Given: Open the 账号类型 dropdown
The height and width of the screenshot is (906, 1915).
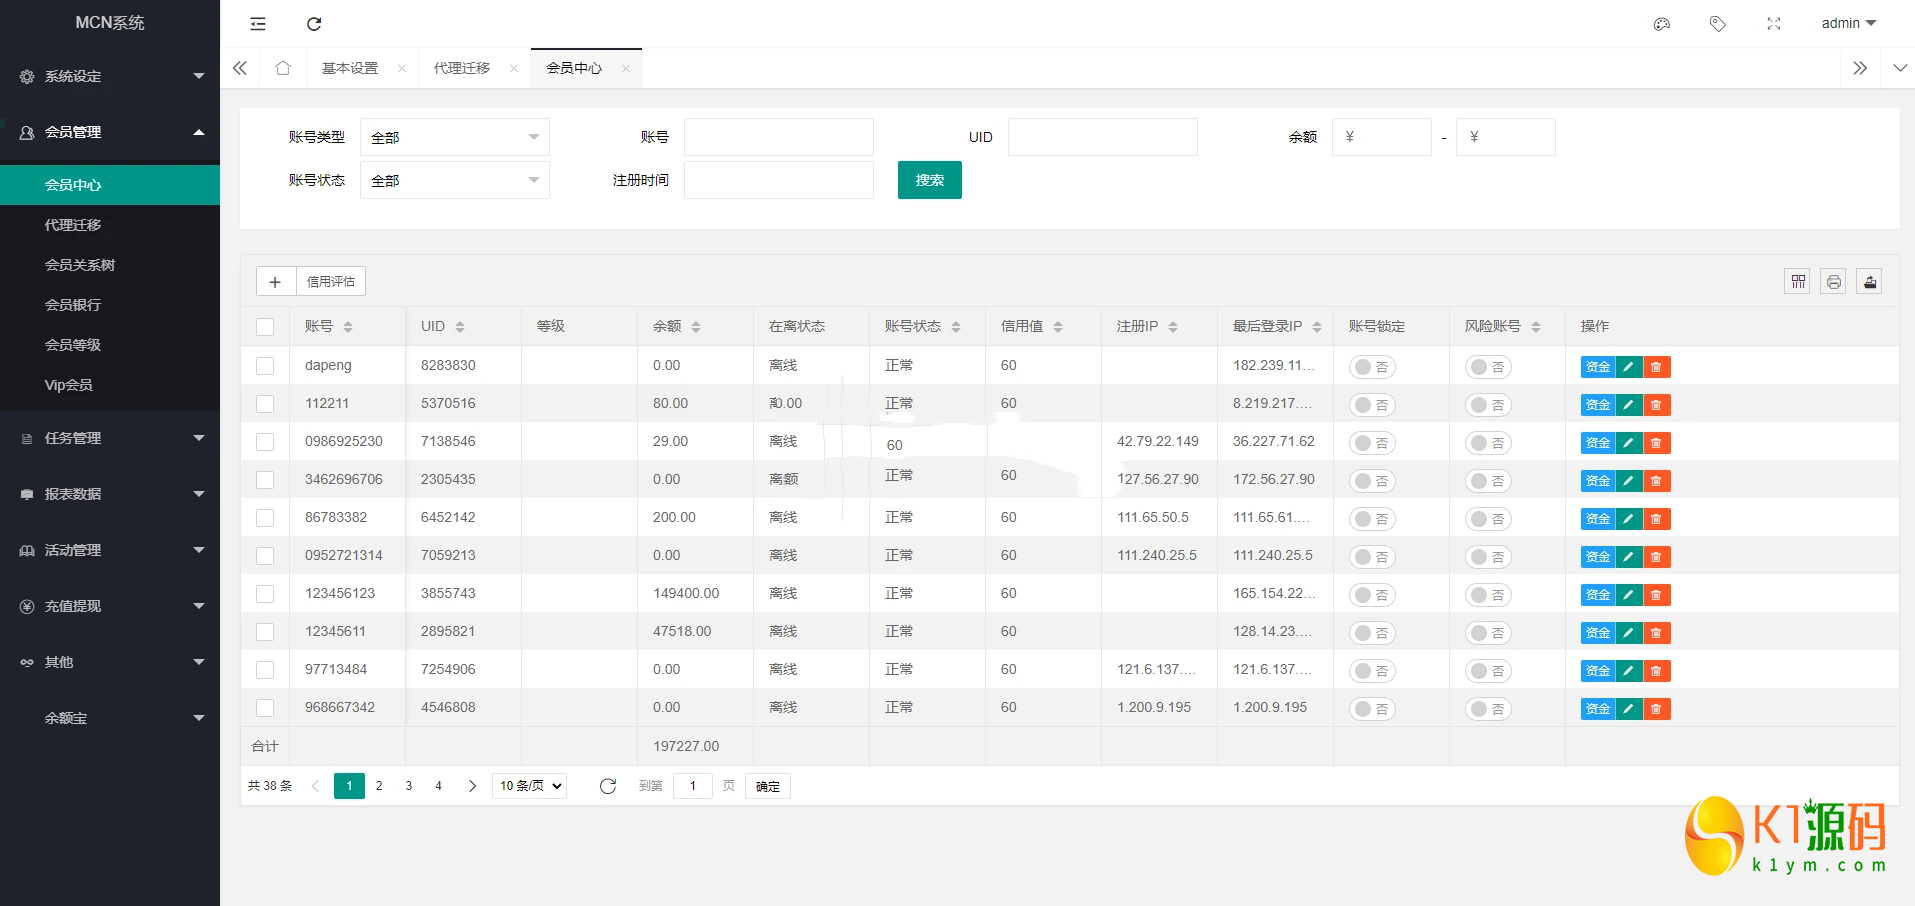Looking at the screenshot, I should click(454, 137).
